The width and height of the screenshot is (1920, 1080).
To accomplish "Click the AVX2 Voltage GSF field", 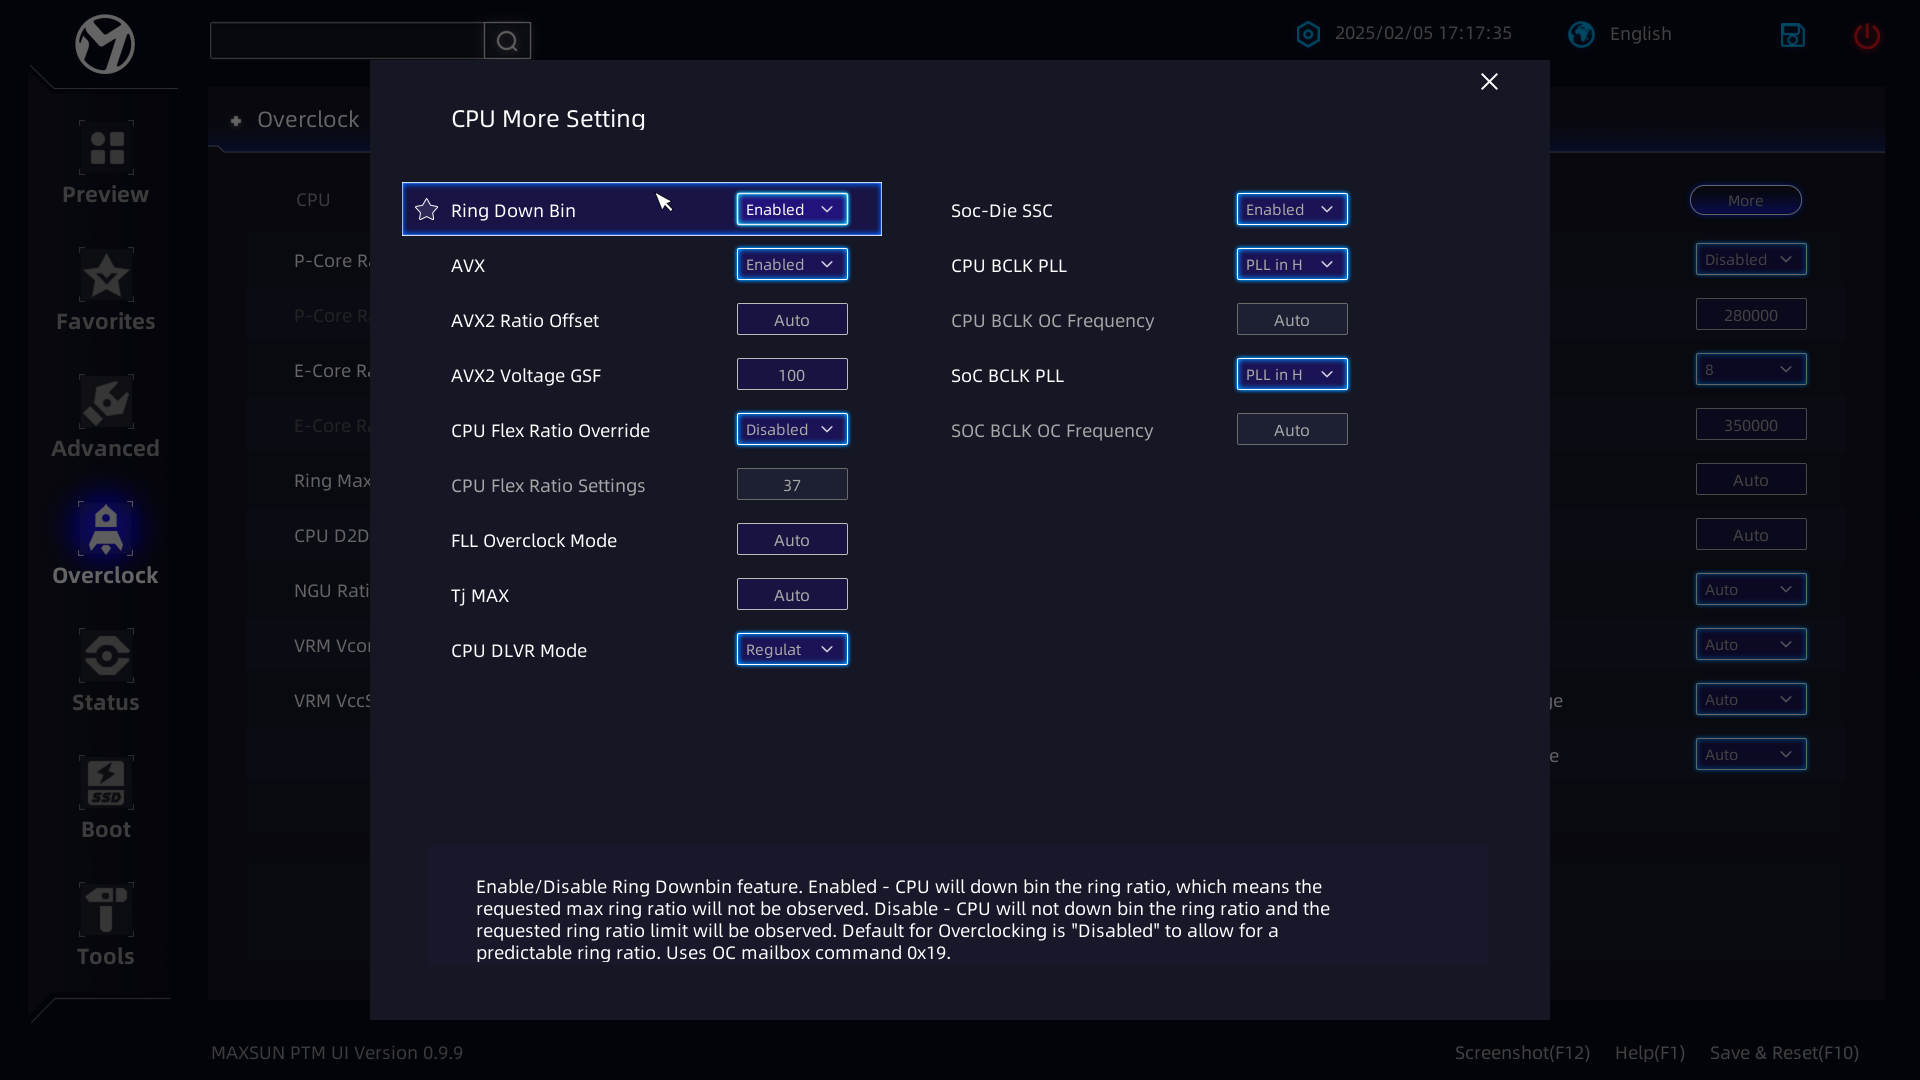I will (x=792, y=374).
